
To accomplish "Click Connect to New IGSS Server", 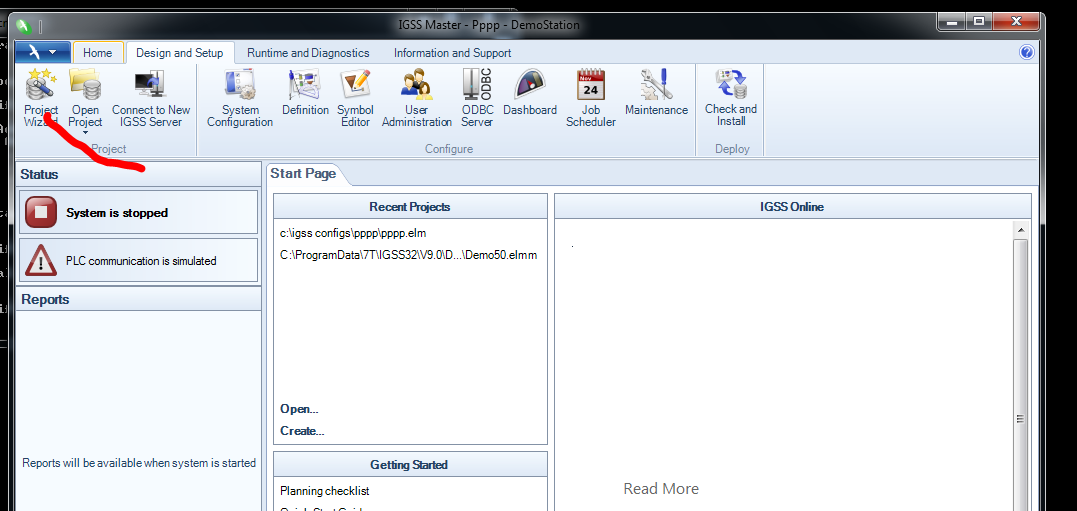I will pyautogui.click(x=150, y=96).
